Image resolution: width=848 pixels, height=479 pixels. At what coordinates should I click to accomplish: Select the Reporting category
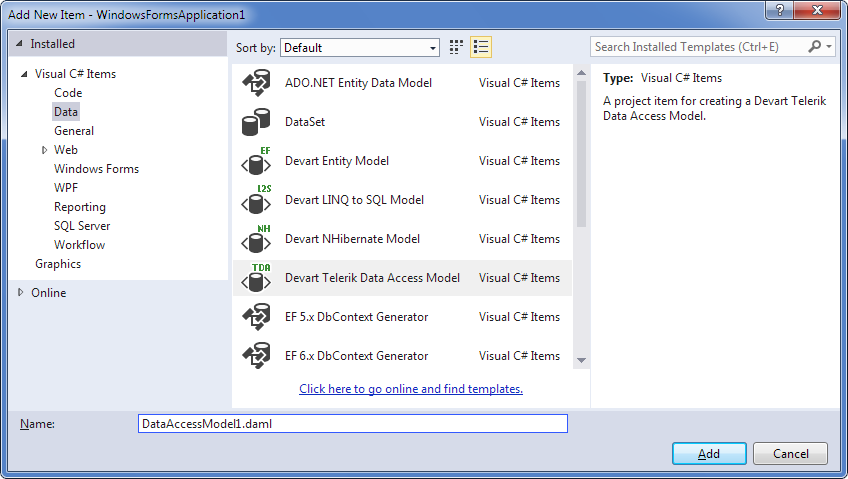tap(80, 207)
